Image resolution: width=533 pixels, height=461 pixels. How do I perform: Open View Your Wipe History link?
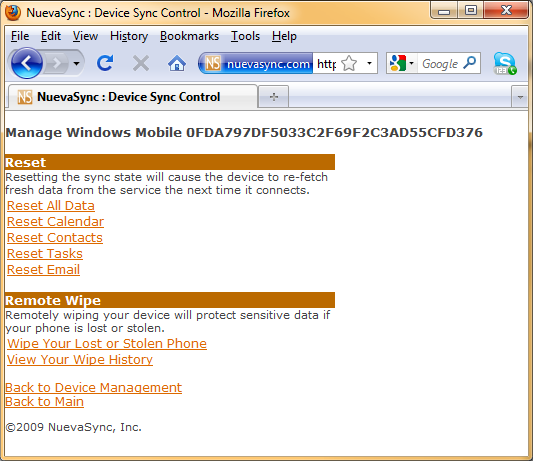pos(80,360)
